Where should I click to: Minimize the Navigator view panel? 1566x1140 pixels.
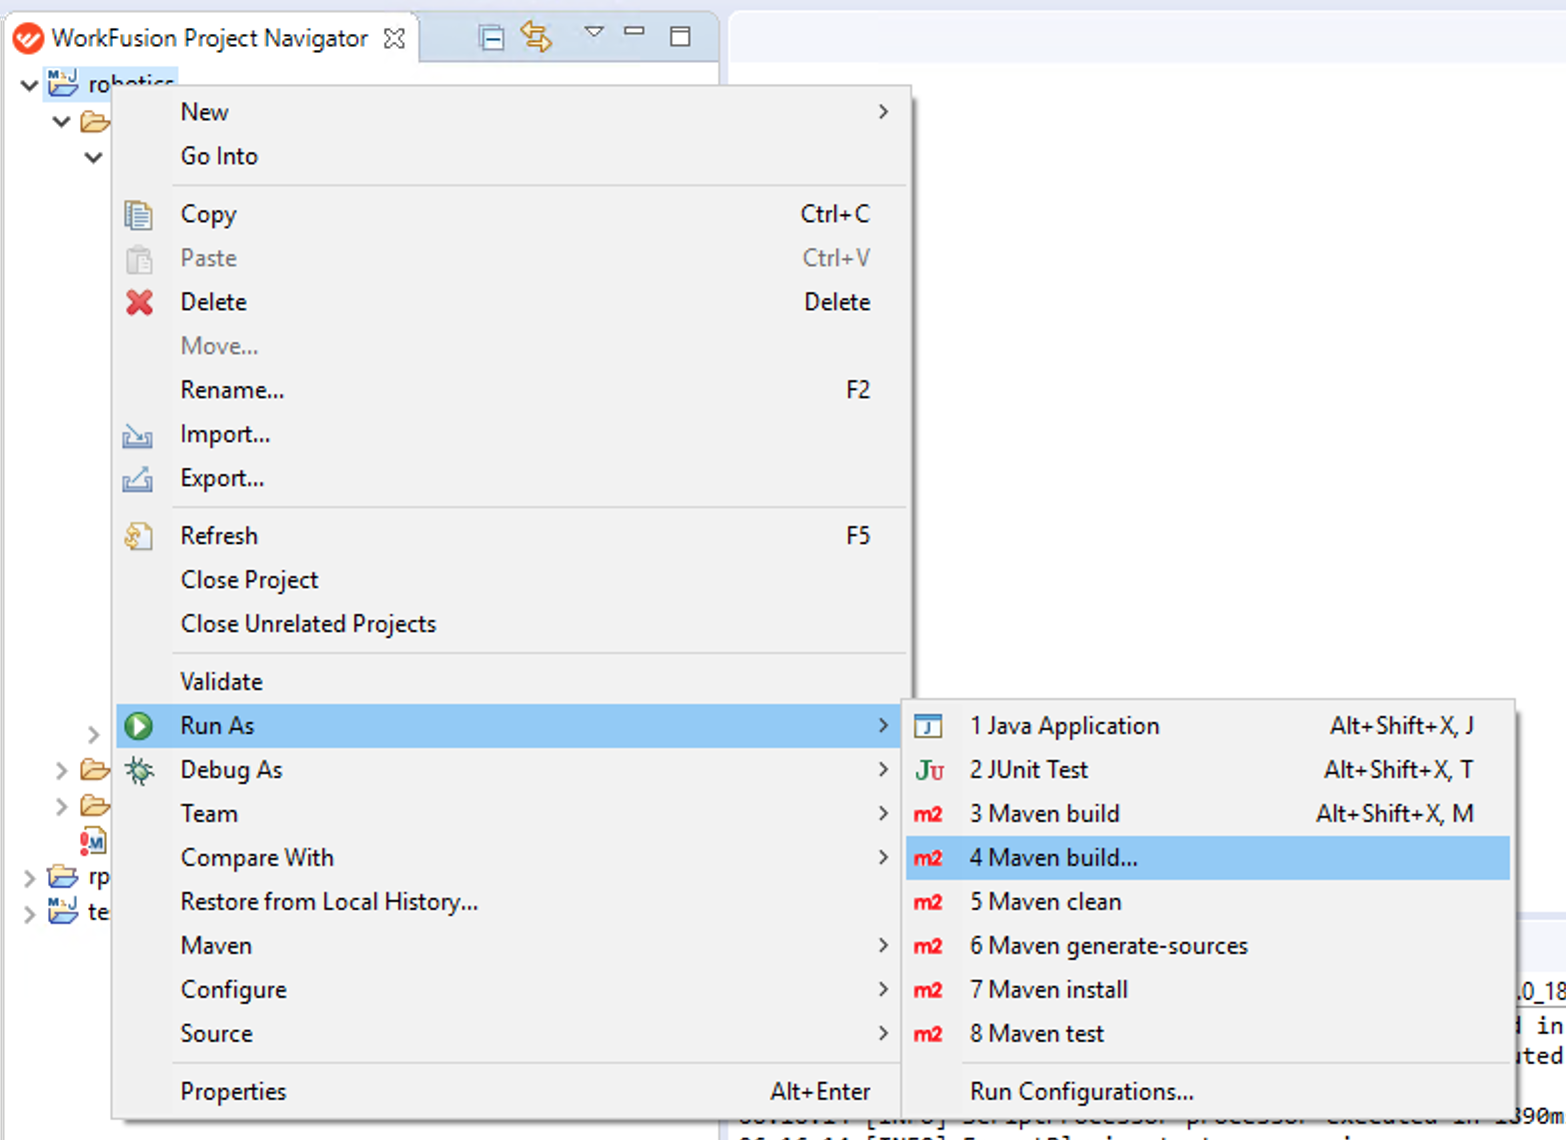click(634, 31)
